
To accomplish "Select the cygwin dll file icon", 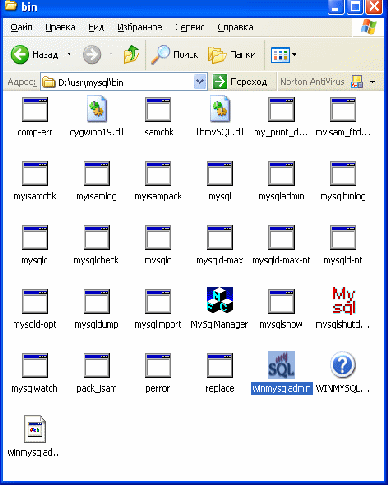I will click(x=97, y=109).
